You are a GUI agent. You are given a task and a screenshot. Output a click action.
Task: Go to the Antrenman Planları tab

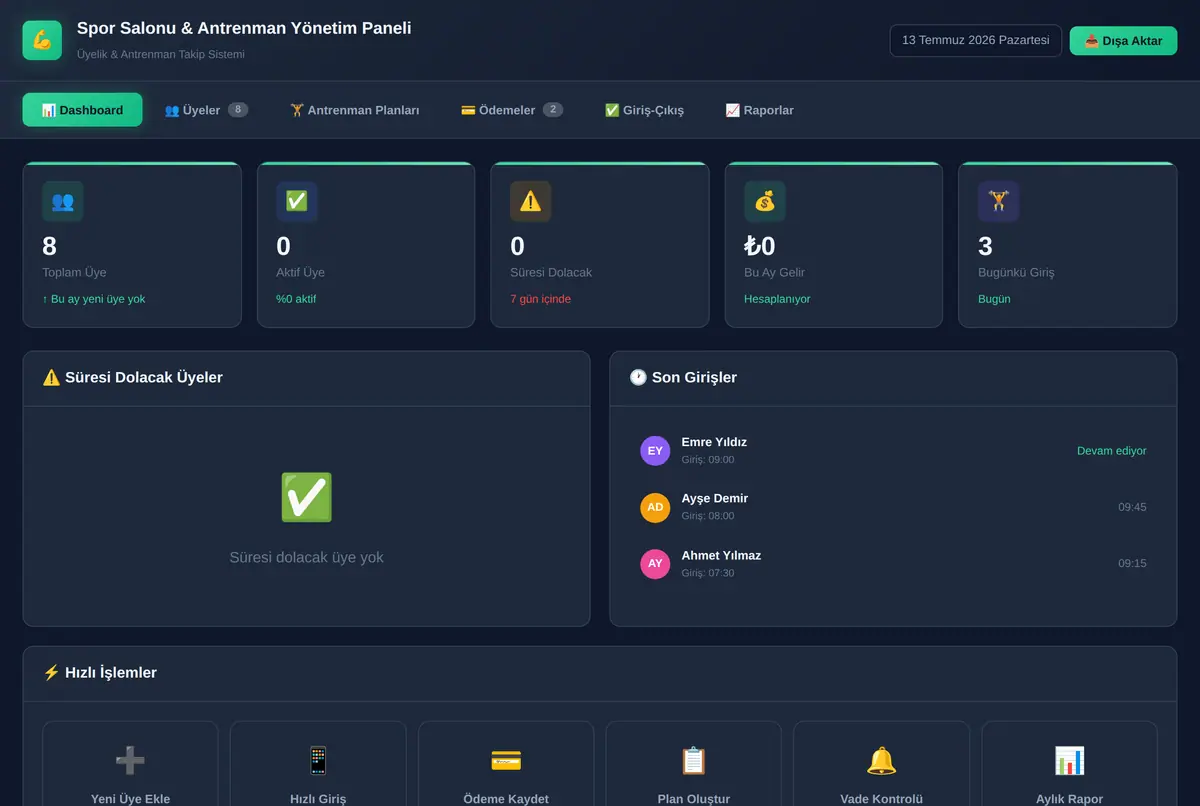point(355,110)
